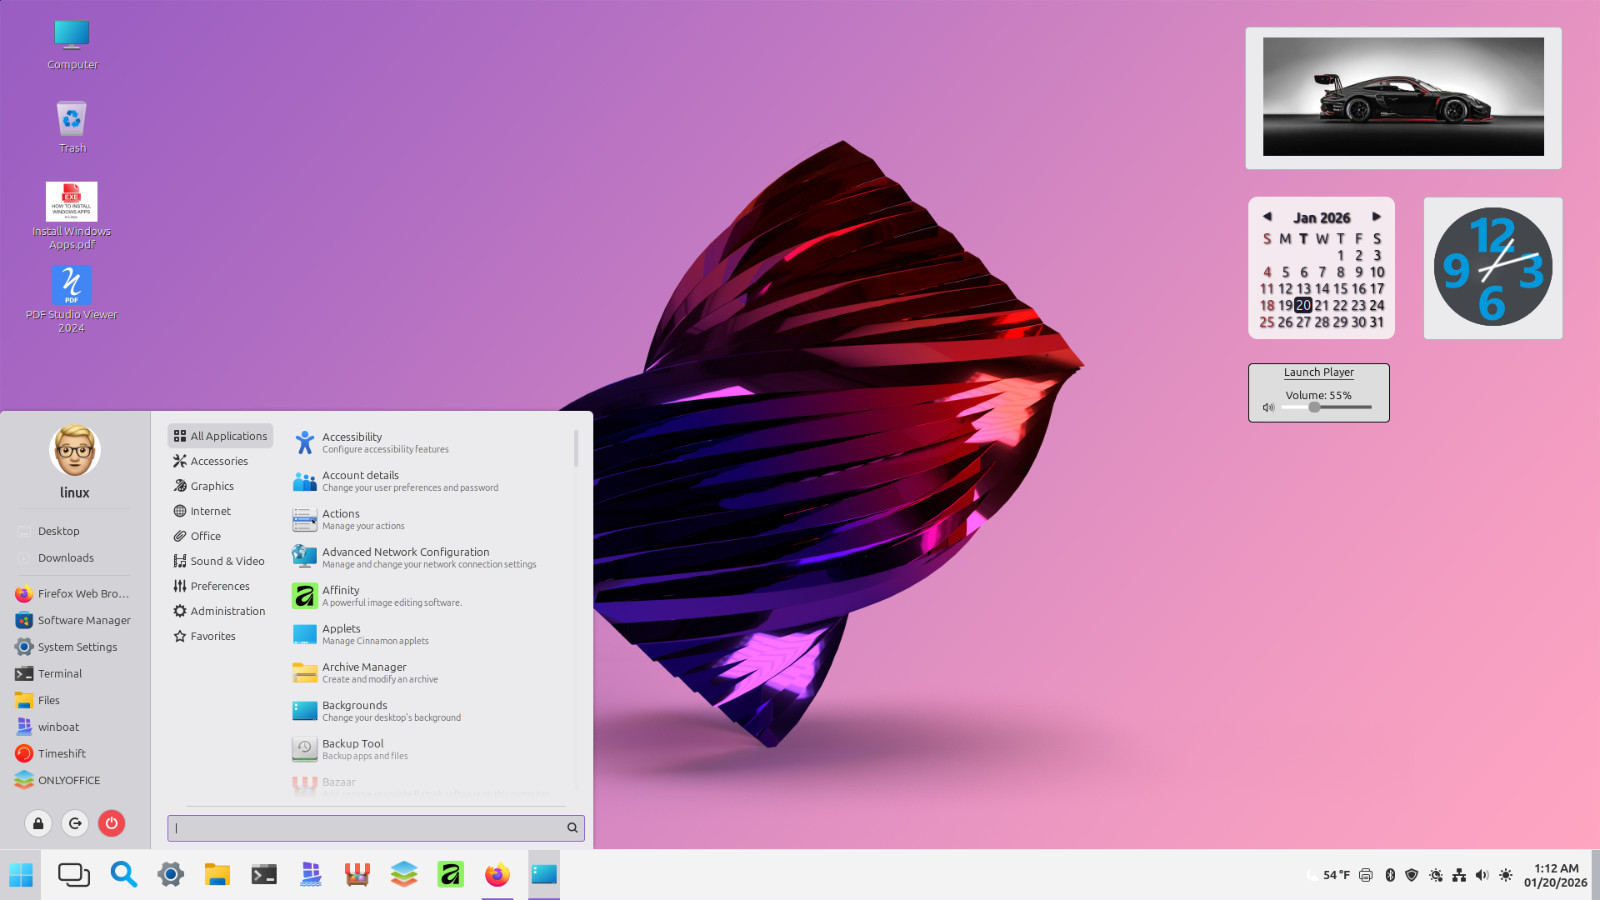Screen dimensions: 1600x900
Task: Open Downloads place in menu sidebar
Action: (x=74, y=558)
